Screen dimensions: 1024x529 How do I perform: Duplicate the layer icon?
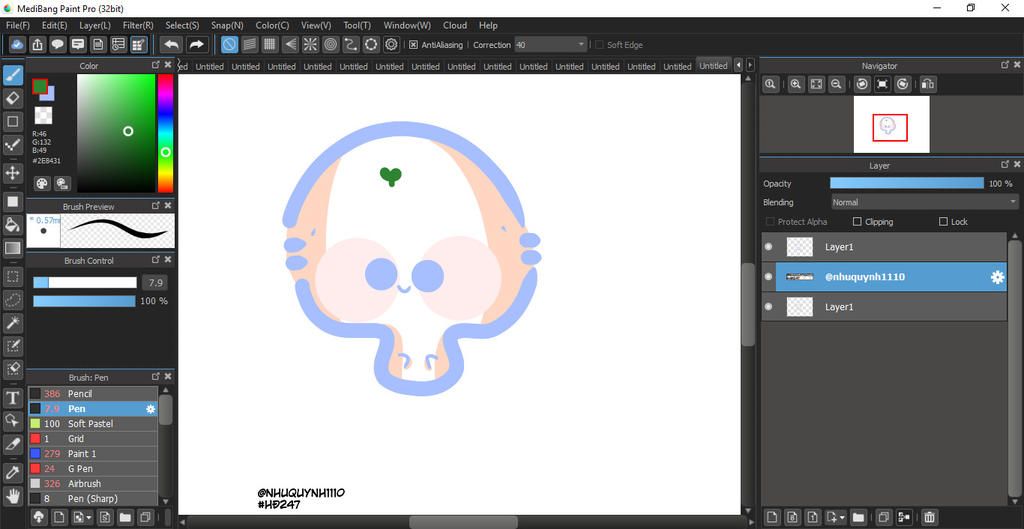pos(883,517)
